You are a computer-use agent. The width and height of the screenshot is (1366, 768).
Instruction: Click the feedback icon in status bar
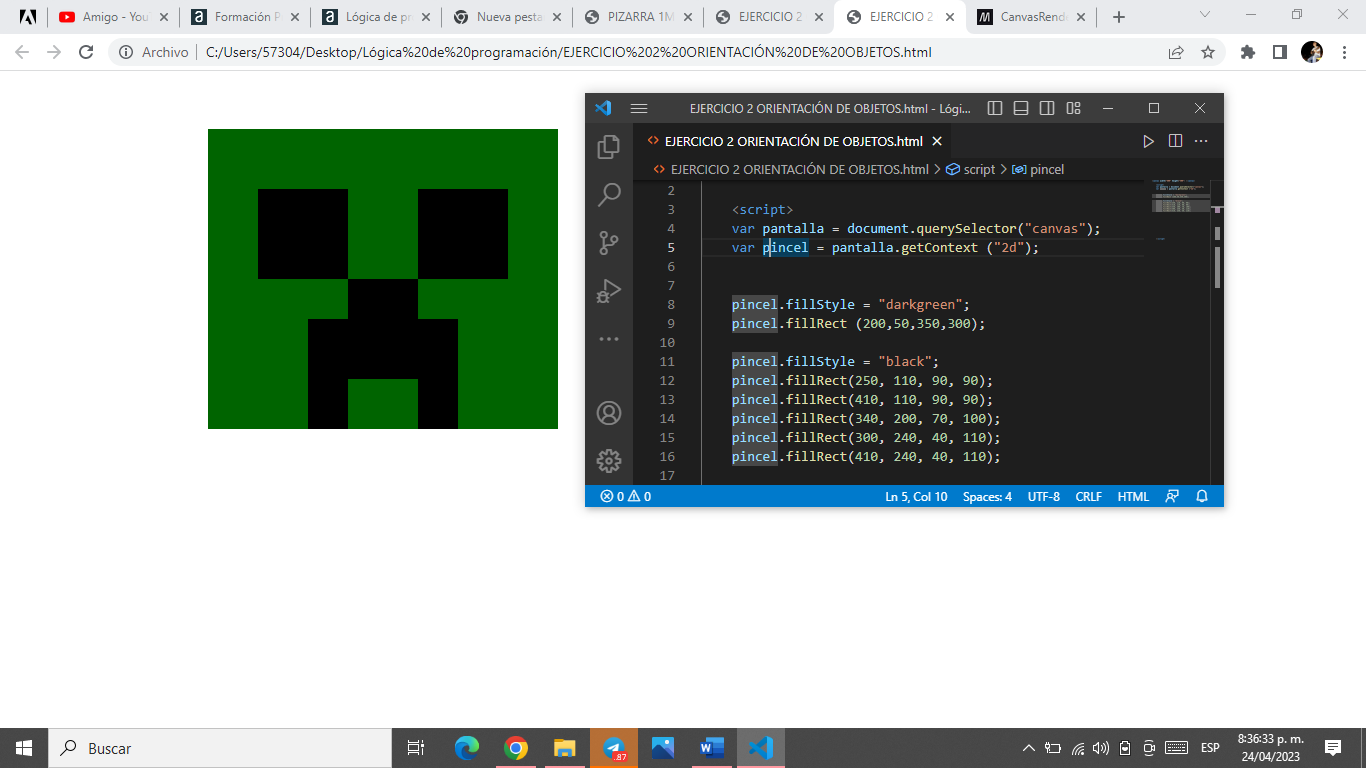[x=1172, y=496]
